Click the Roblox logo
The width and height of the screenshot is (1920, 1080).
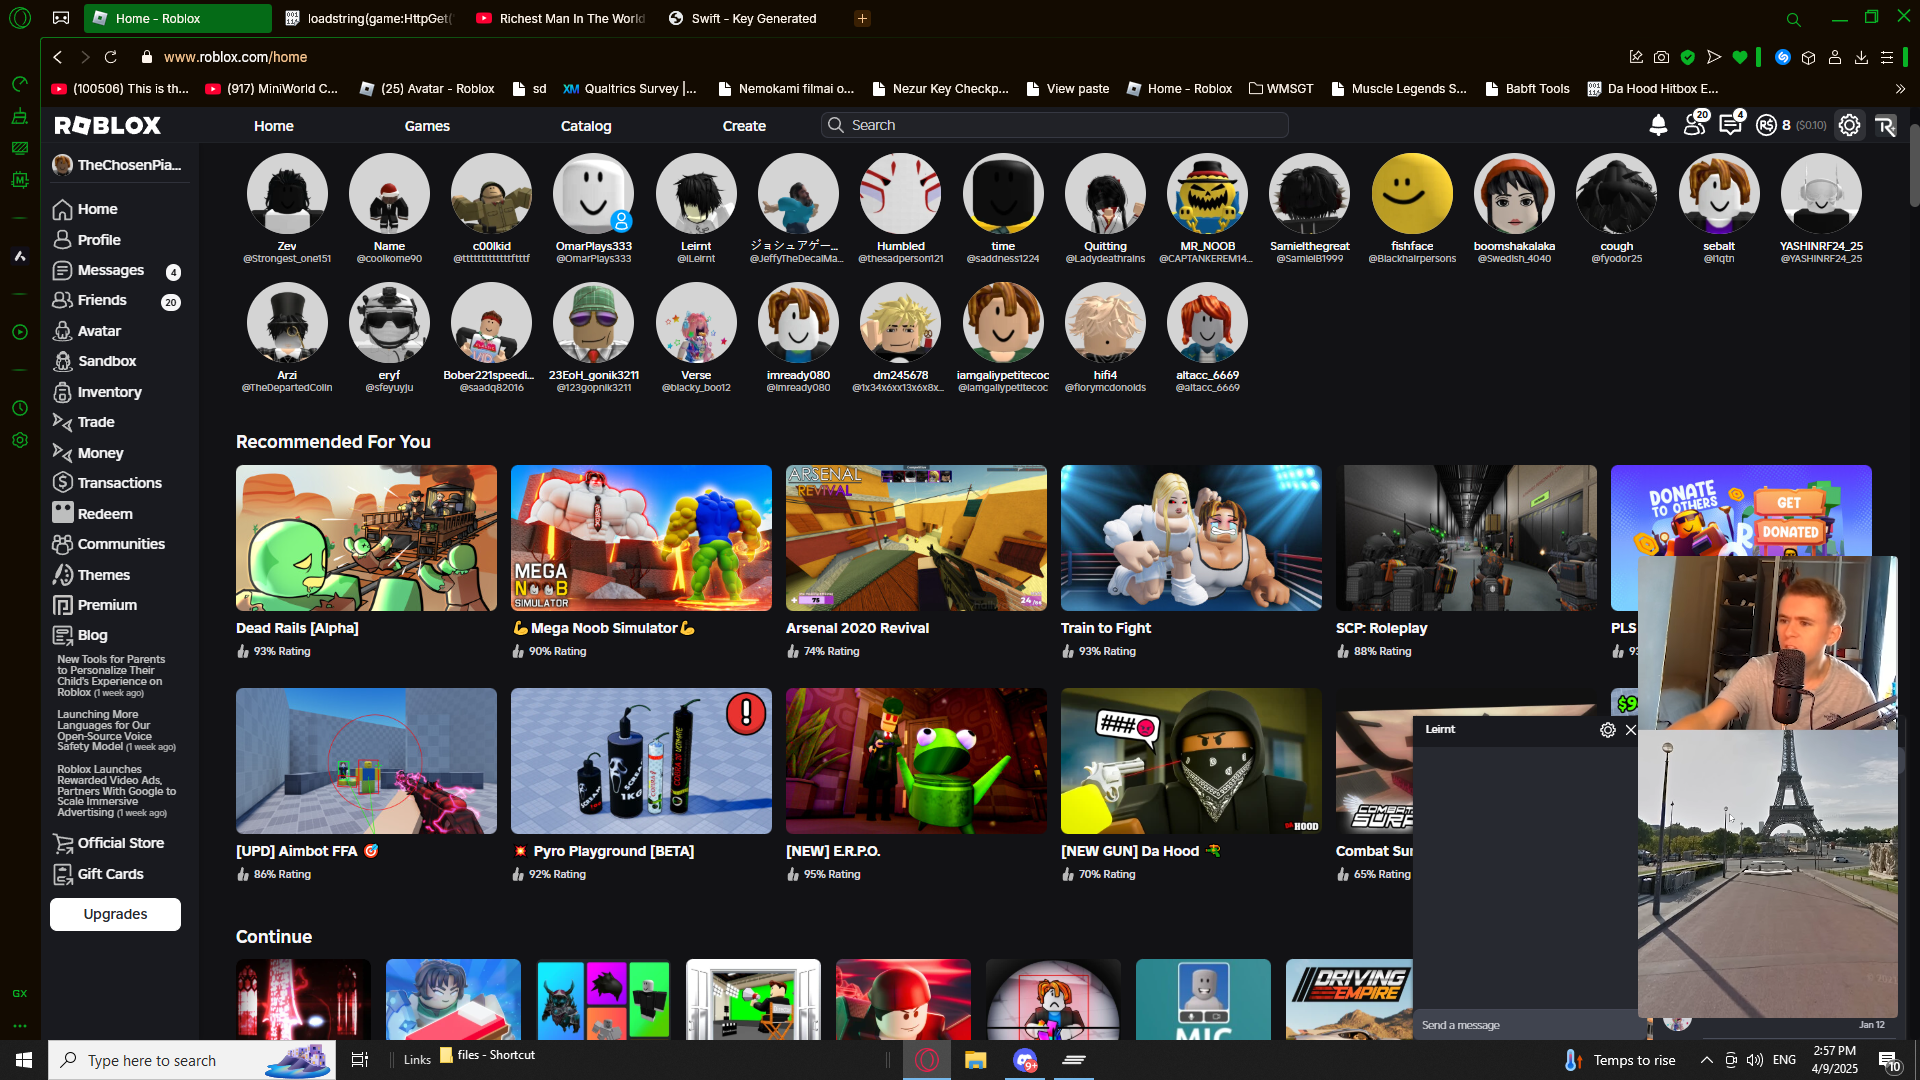point(108,125)
